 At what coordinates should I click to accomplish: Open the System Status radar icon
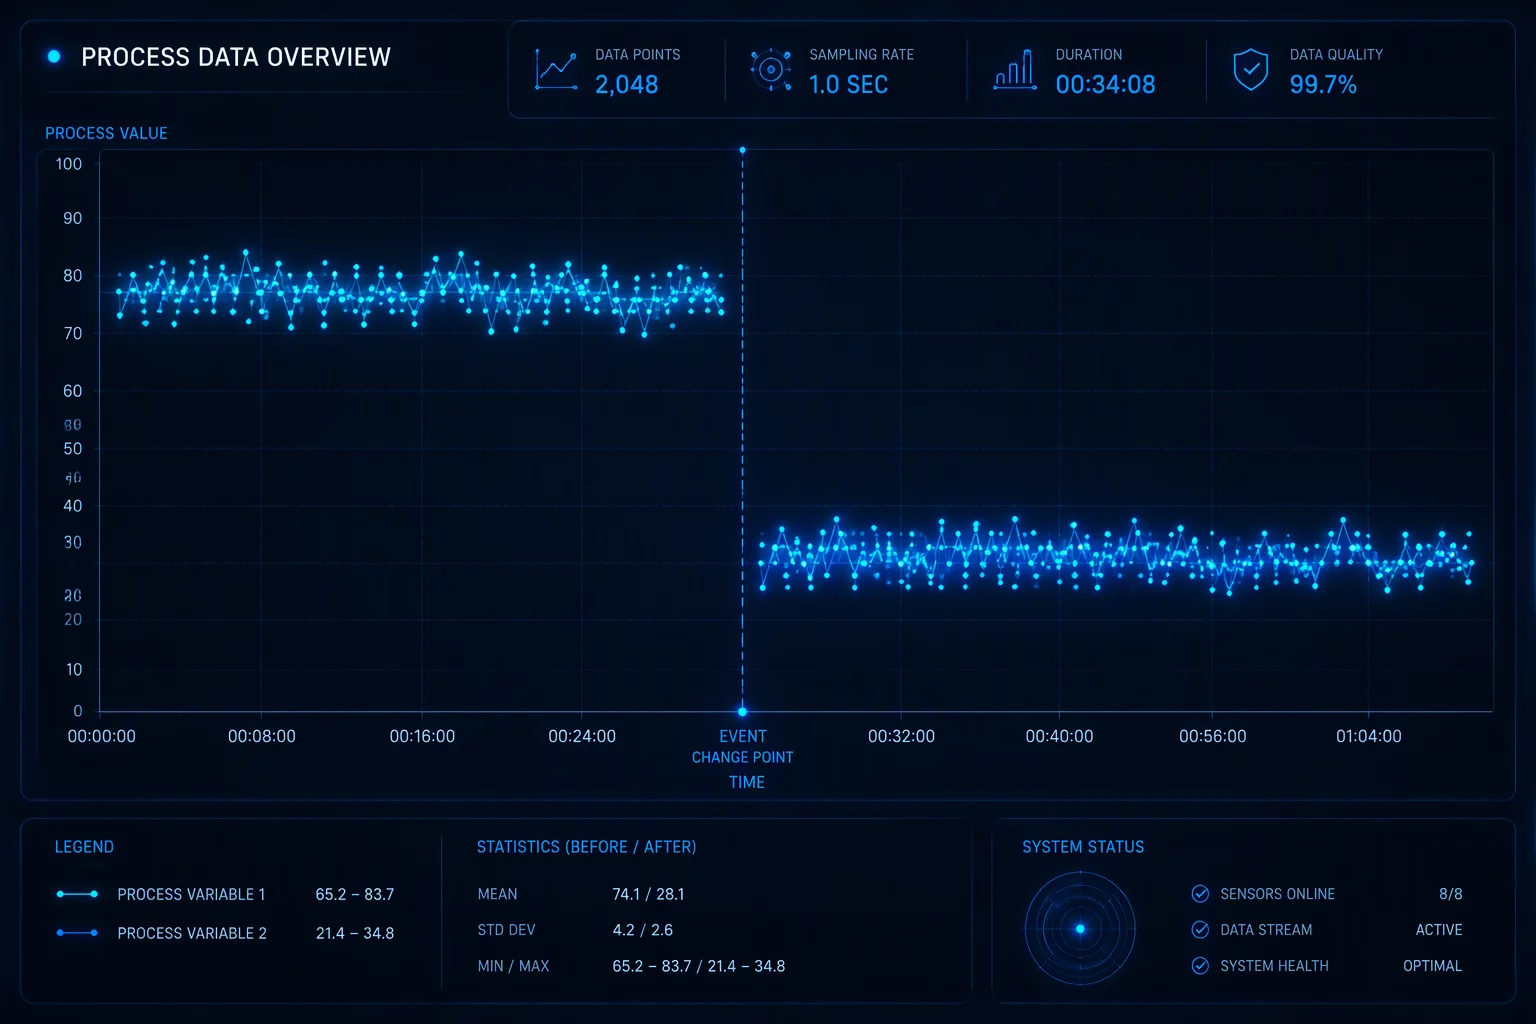click(x=1080, y=929)
